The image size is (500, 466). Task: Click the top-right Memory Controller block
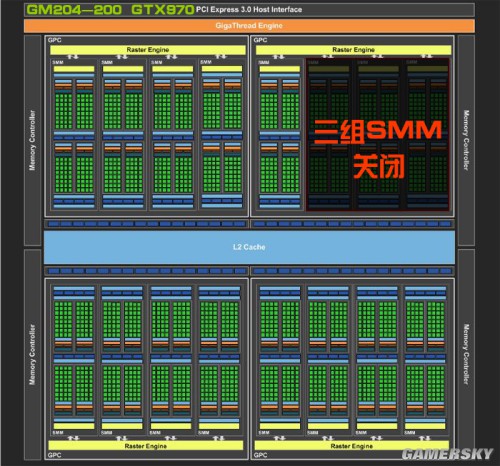[466, 140]
